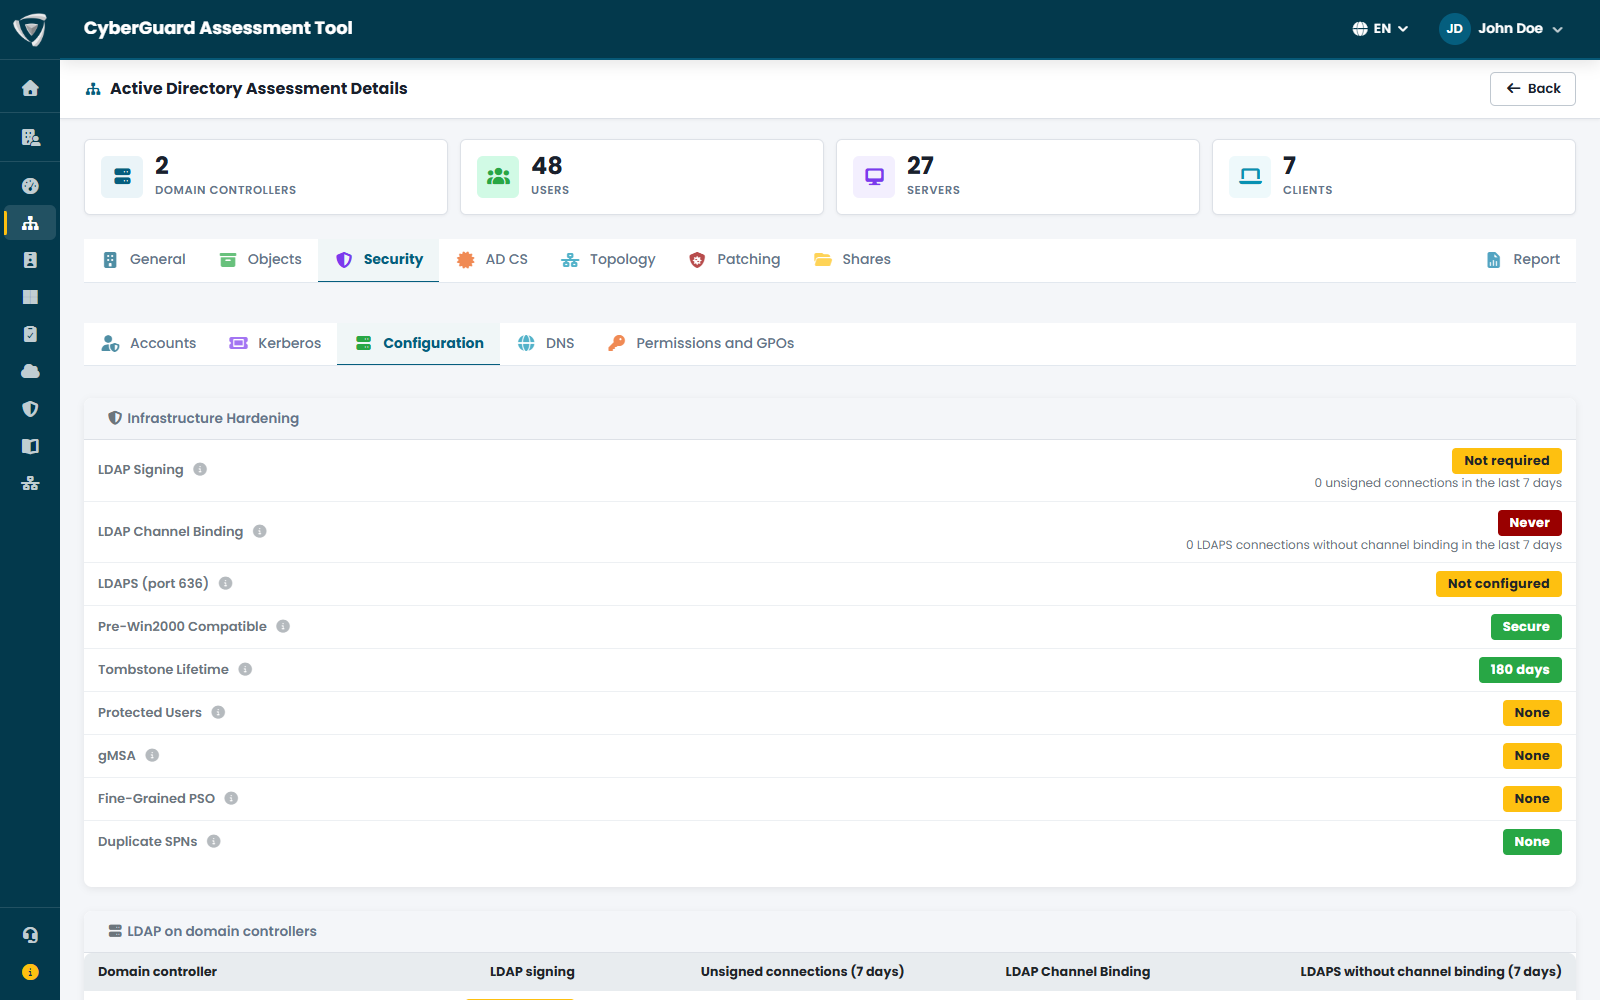Viewport: 1600px width, 1000px height.
Task: Open the Shares tab
Action: (x=852, y=259)
